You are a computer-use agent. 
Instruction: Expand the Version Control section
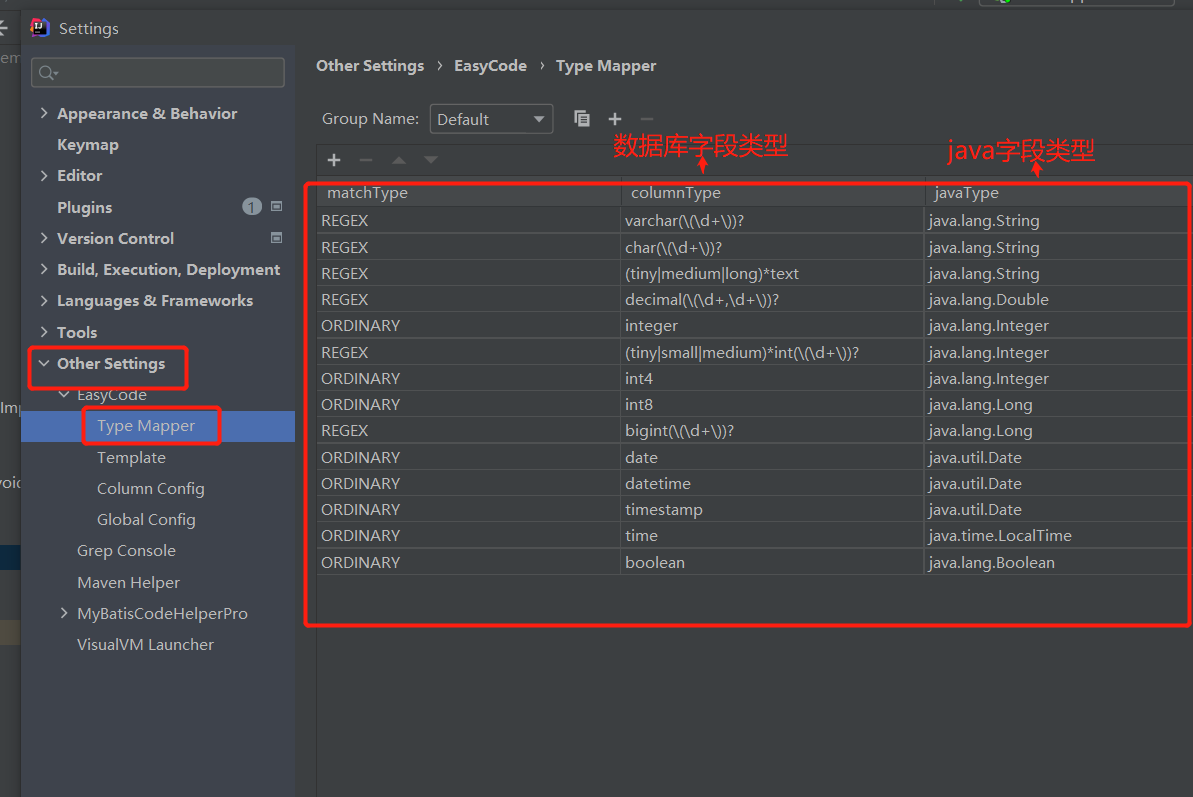(x=44, y=238)
